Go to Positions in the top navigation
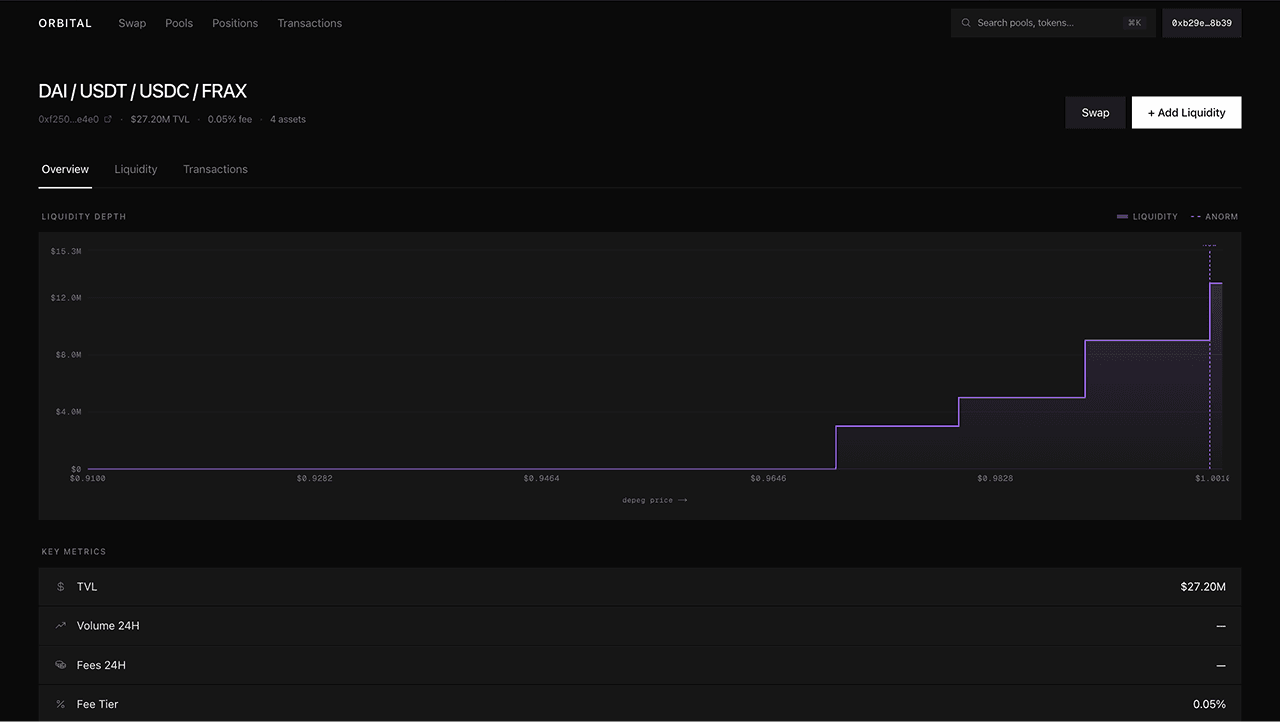 pyautogui.click(x=235, y=23)
